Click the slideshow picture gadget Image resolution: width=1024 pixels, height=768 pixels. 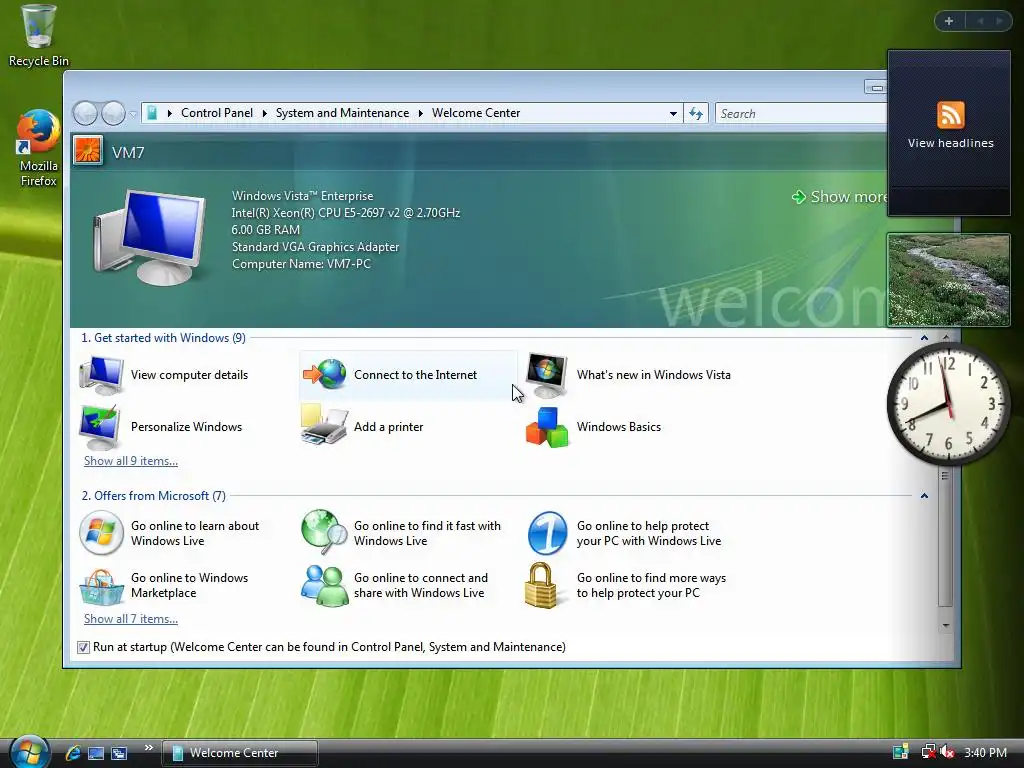[949, 280]
